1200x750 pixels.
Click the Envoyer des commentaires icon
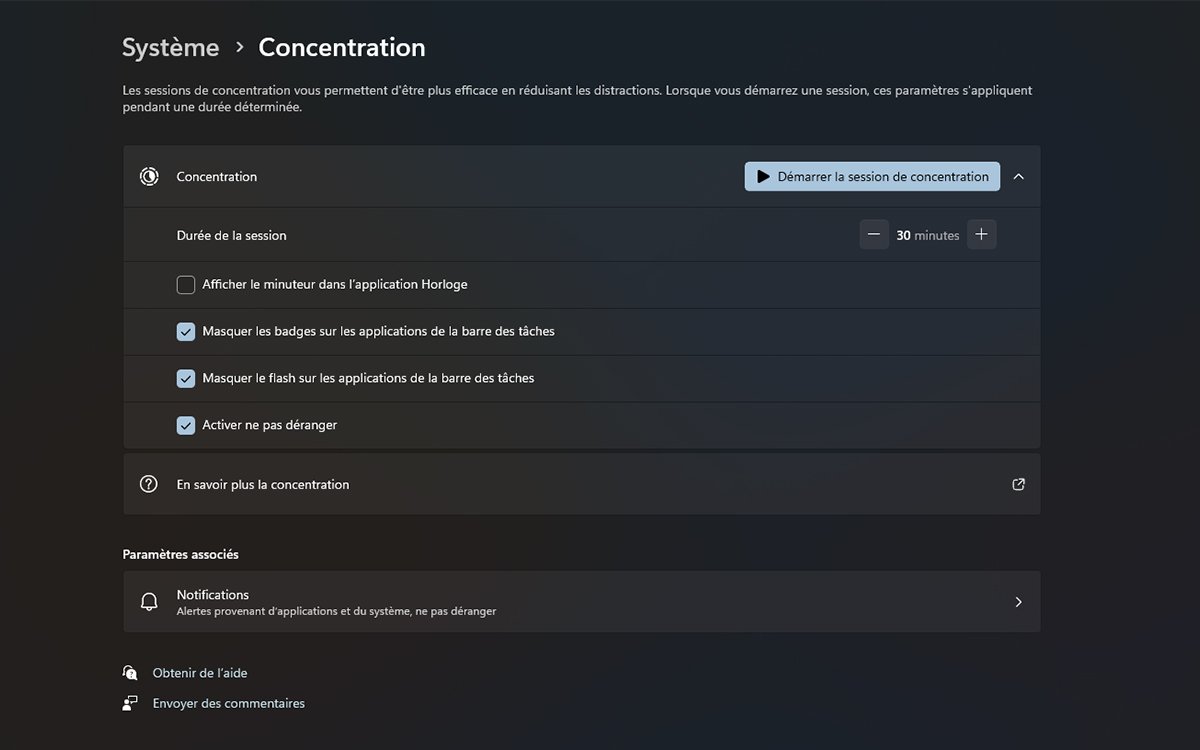click(130, 703)
